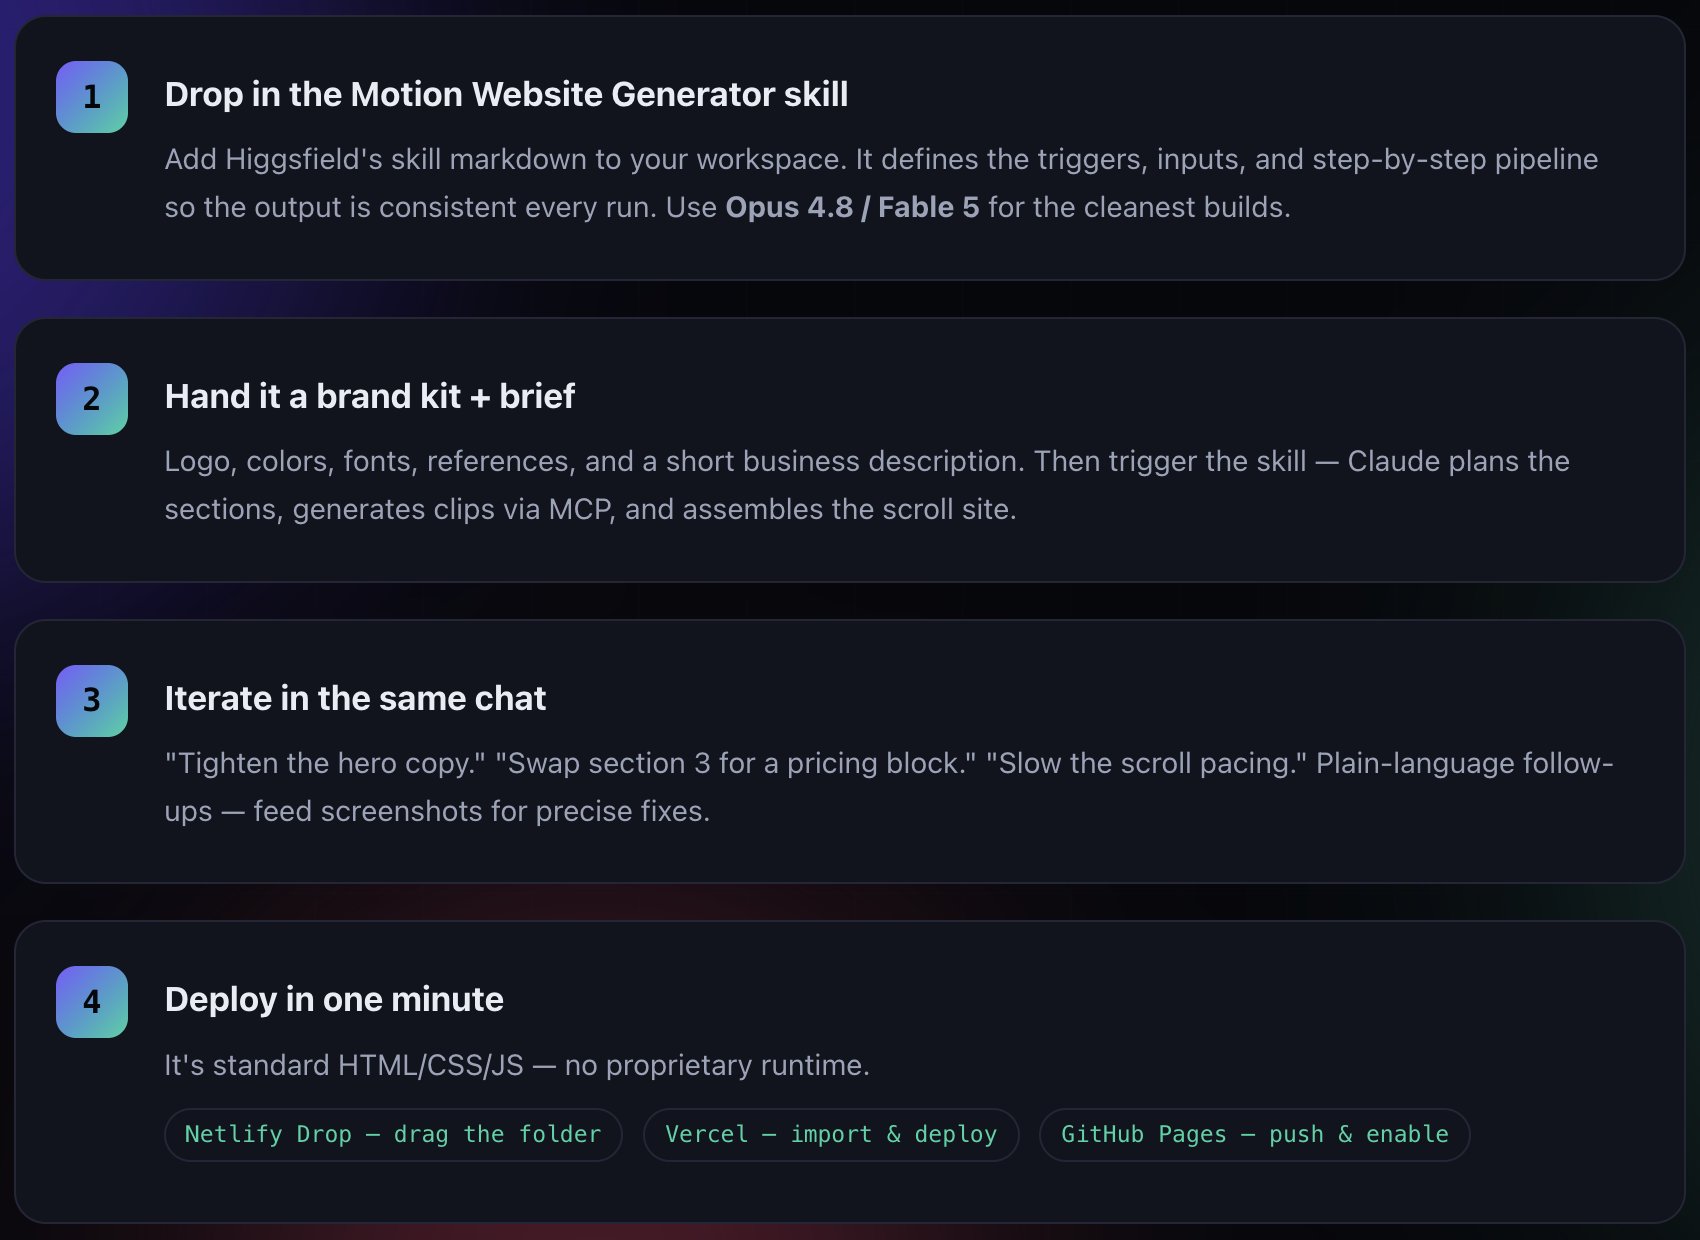Click the 'standard HTML/CSS/JS' description line

click(x=517, y=1065)
